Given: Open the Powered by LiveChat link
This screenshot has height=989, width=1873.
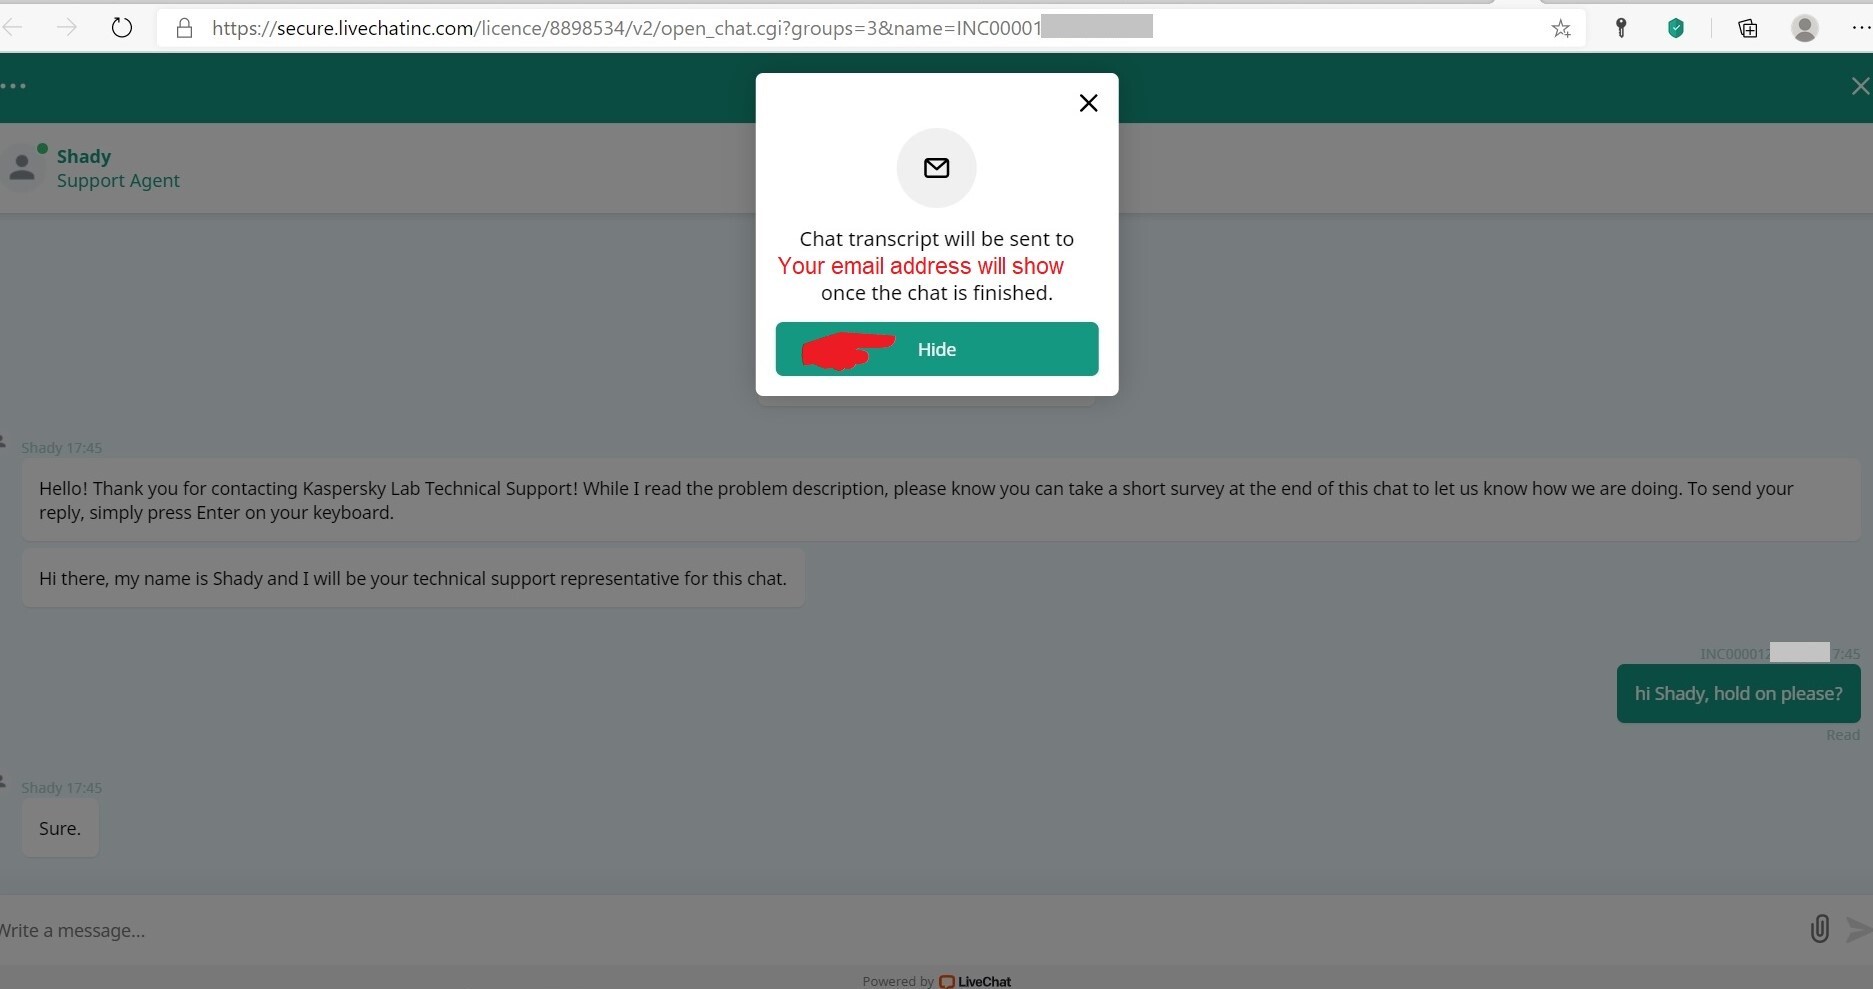Looking at the screenshot, I should pos(937,981).
